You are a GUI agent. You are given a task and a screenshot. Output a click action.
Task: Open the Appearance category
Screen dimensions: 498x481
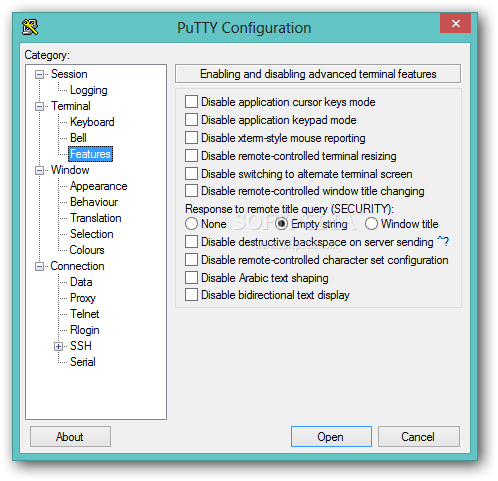click(98, 186)
